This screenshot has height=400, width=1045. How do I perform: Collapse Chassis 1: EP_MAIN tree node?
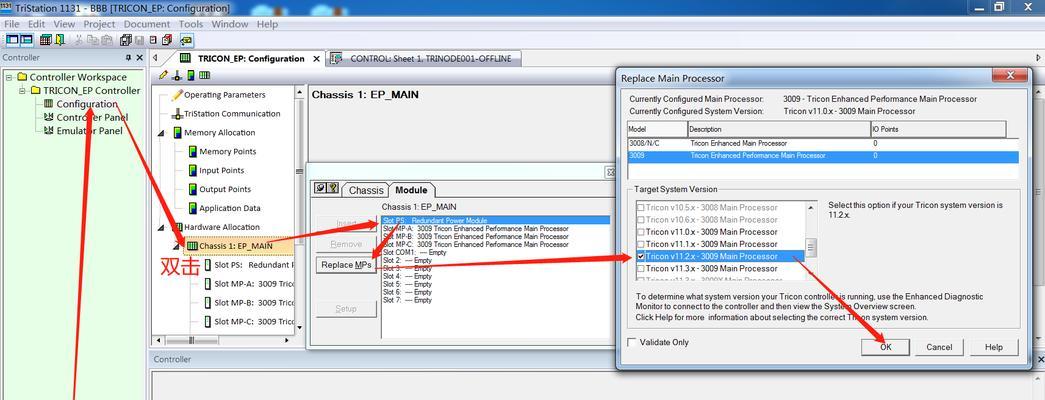(x=177, y=246)
